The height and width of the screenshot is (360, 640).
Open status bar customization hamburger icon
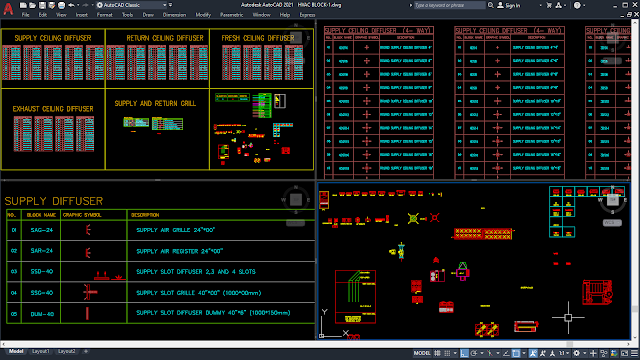click(634, 353)
